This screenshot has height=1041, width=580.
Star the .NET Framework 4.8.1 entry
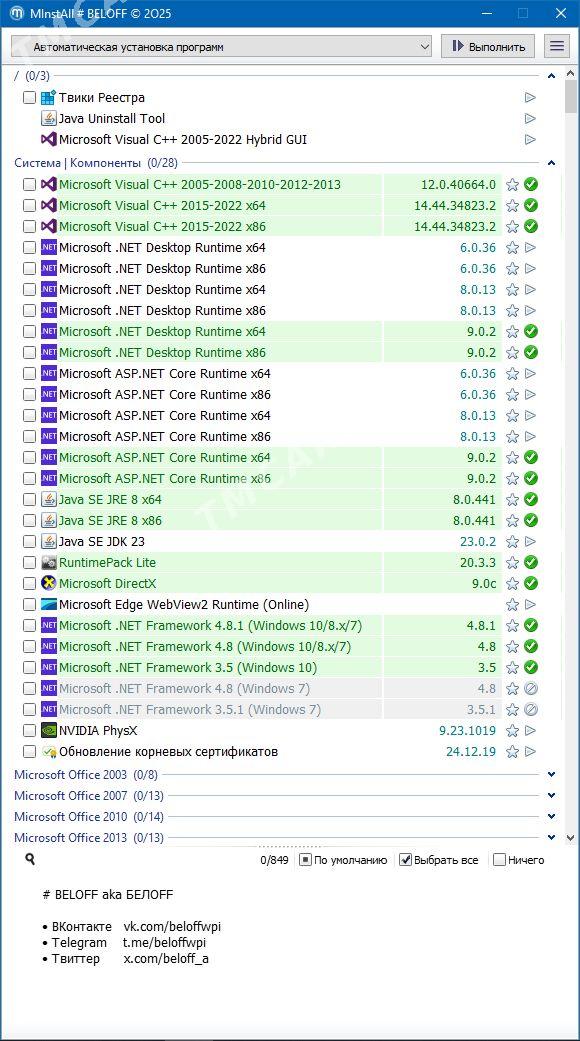(x=512, y=625)
